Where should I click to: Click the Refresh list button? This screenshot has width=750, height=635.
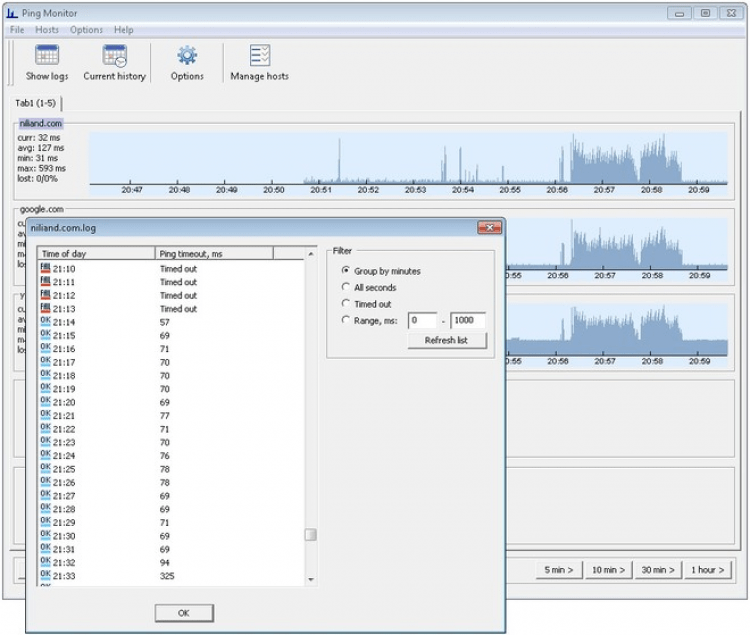click(x=447, y=340)
